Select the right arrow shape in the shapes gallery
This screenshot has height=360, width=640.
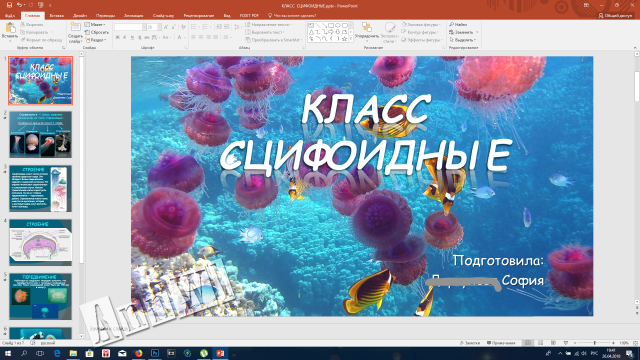(331, 32)
